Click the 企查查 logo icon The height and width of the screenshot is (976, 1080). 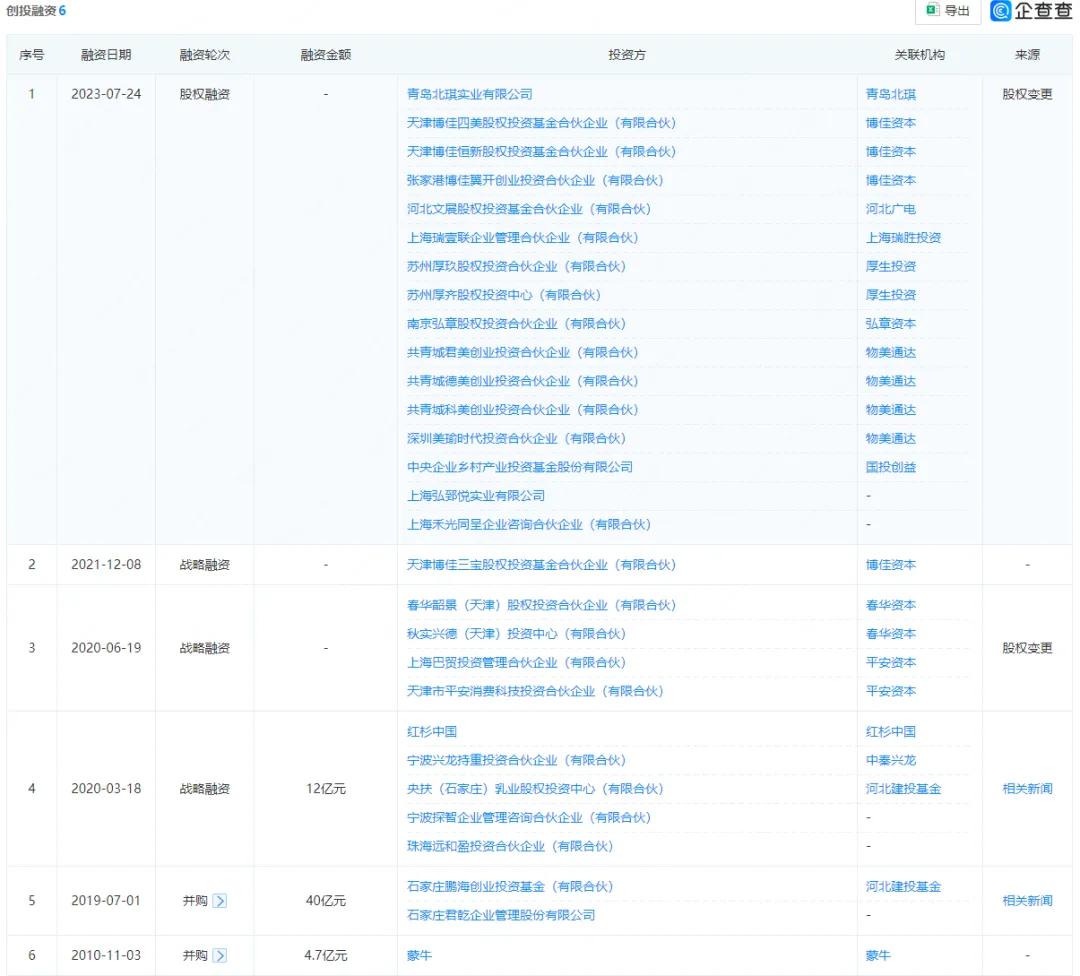coord(1001,11)
